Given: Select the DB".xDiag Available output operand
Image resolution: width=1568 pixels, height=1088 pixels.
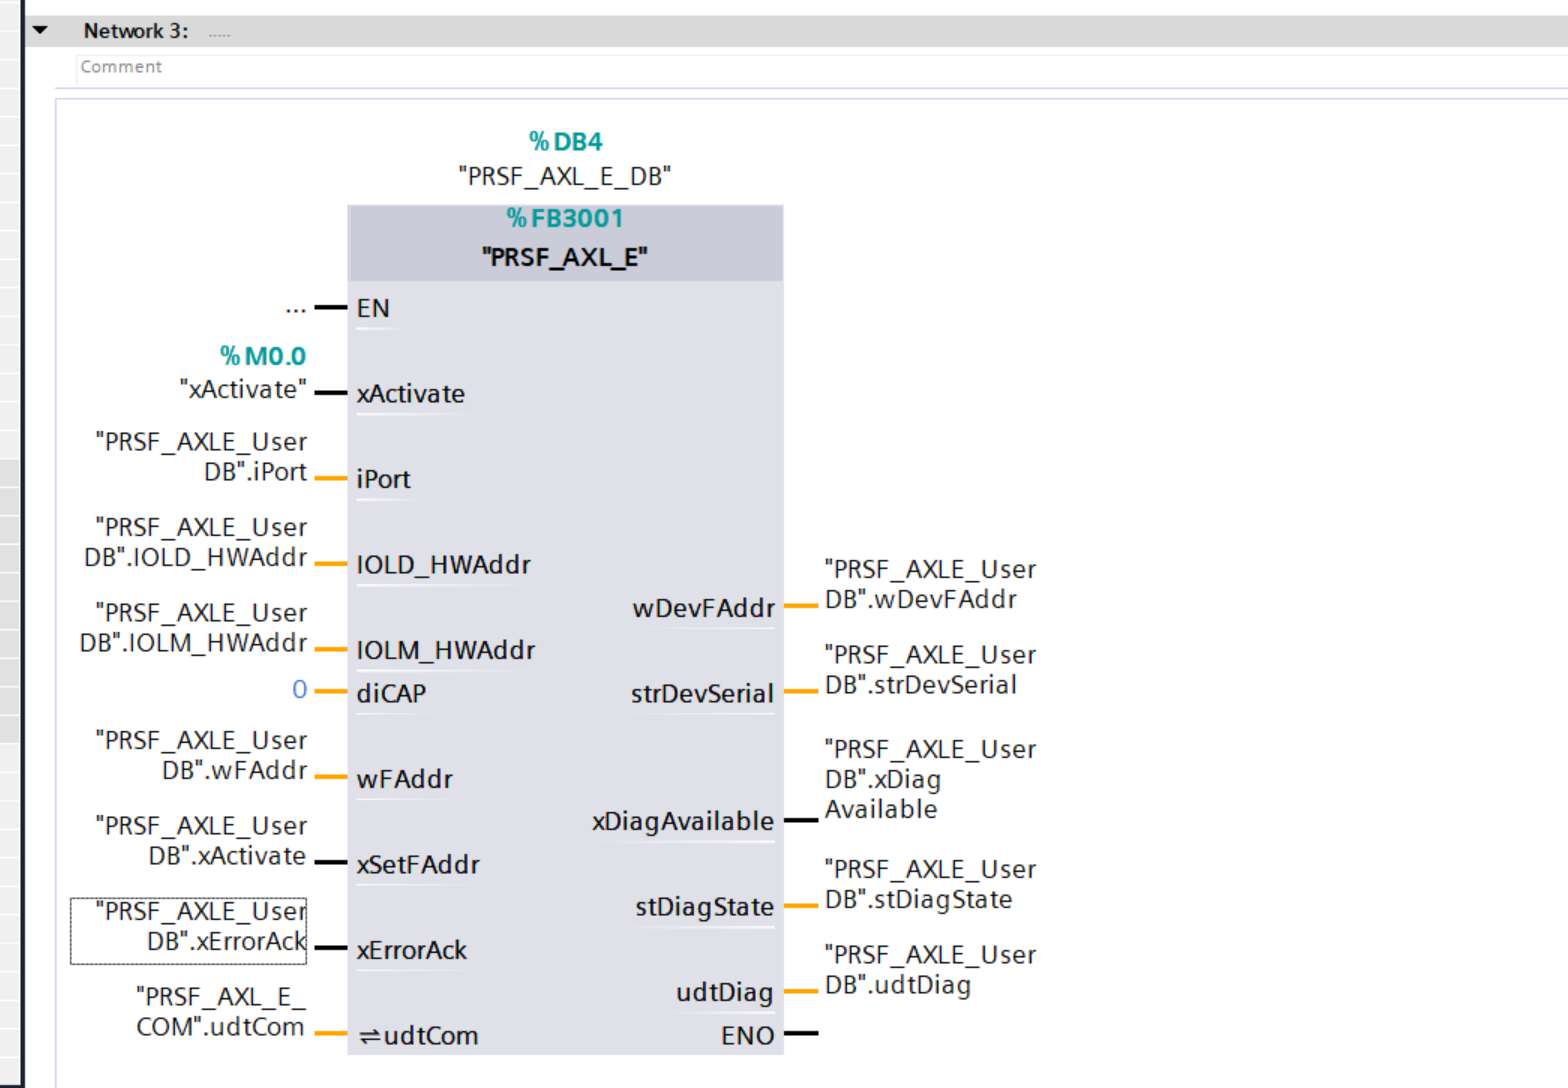Looking at the screenshot, I should pos(930,779).
